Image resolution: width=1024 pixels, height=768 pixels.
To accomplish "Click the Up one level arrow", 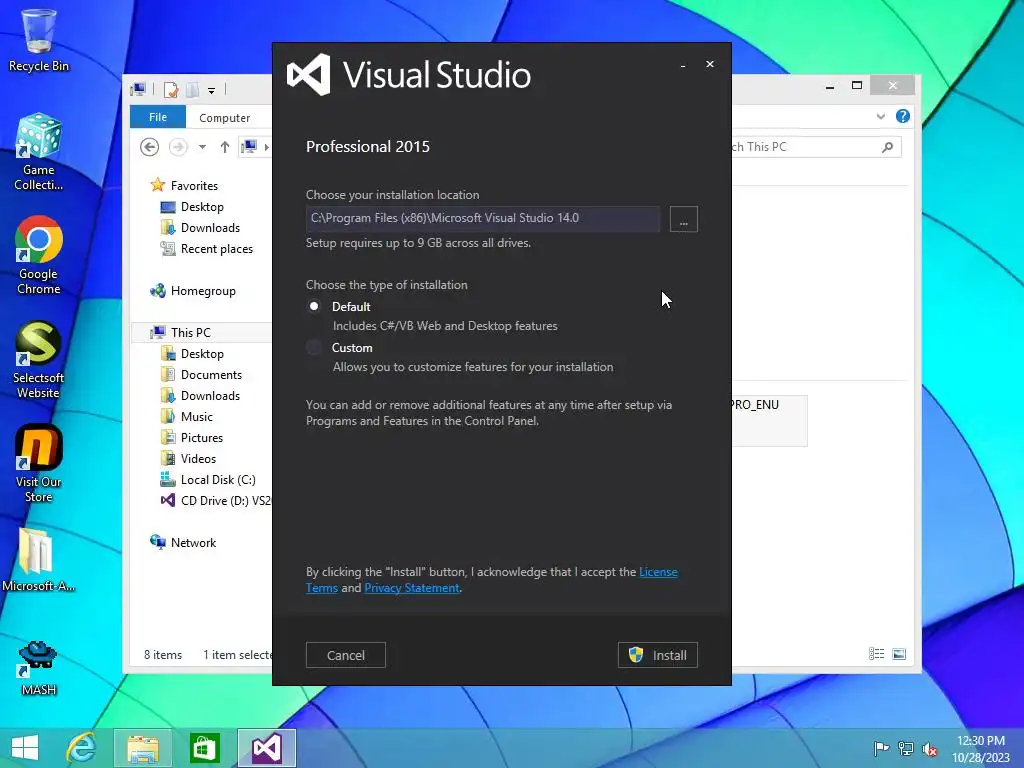I will [x=225, y=147].
